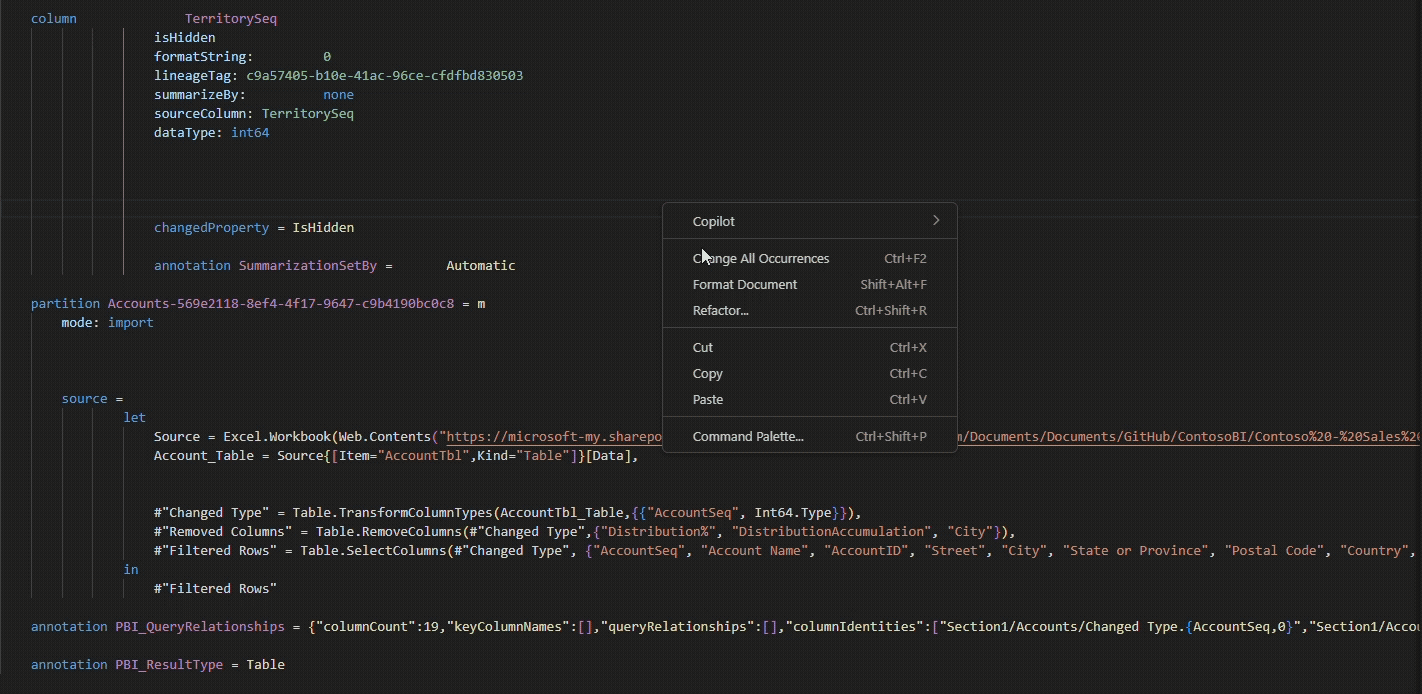The height and width of the screenshot is (694, 1422).
Task: Choose Paste in the context menu
Action: pyautogui.click(x=707, y=399)
